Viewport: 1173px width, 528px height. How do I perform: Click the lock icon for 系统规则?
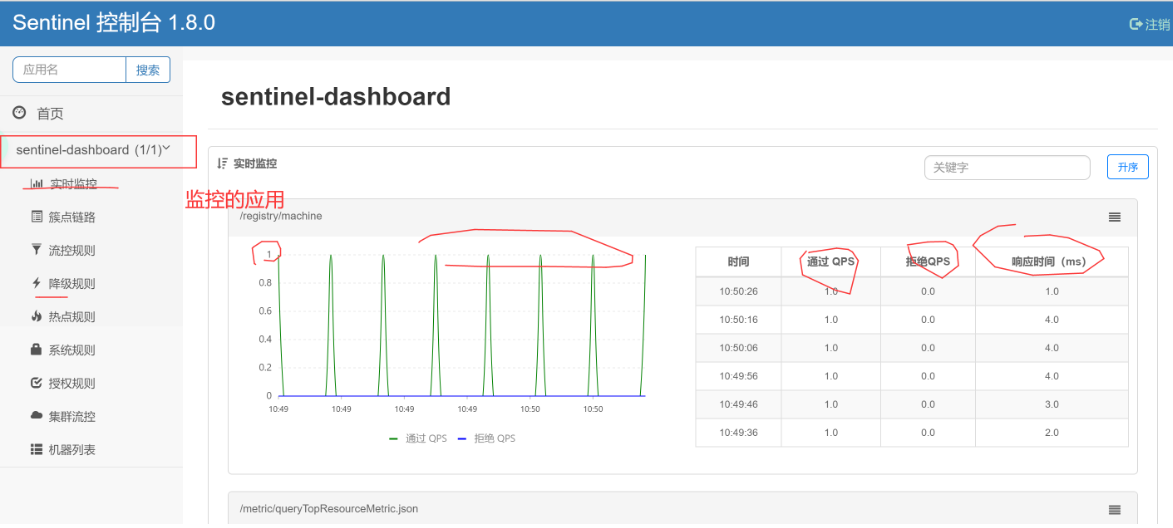click(37, 349)
